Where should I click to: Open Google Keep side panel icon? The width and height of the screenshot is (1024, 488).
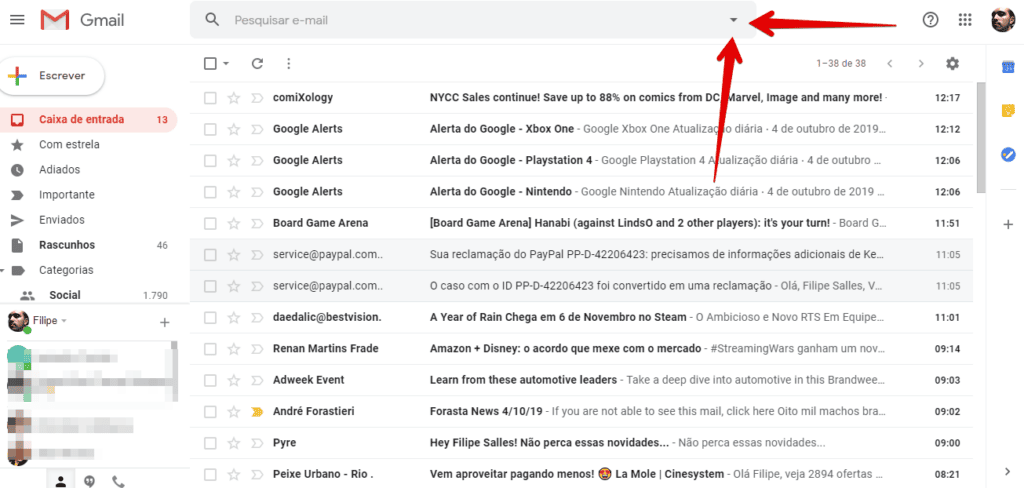1008,110
